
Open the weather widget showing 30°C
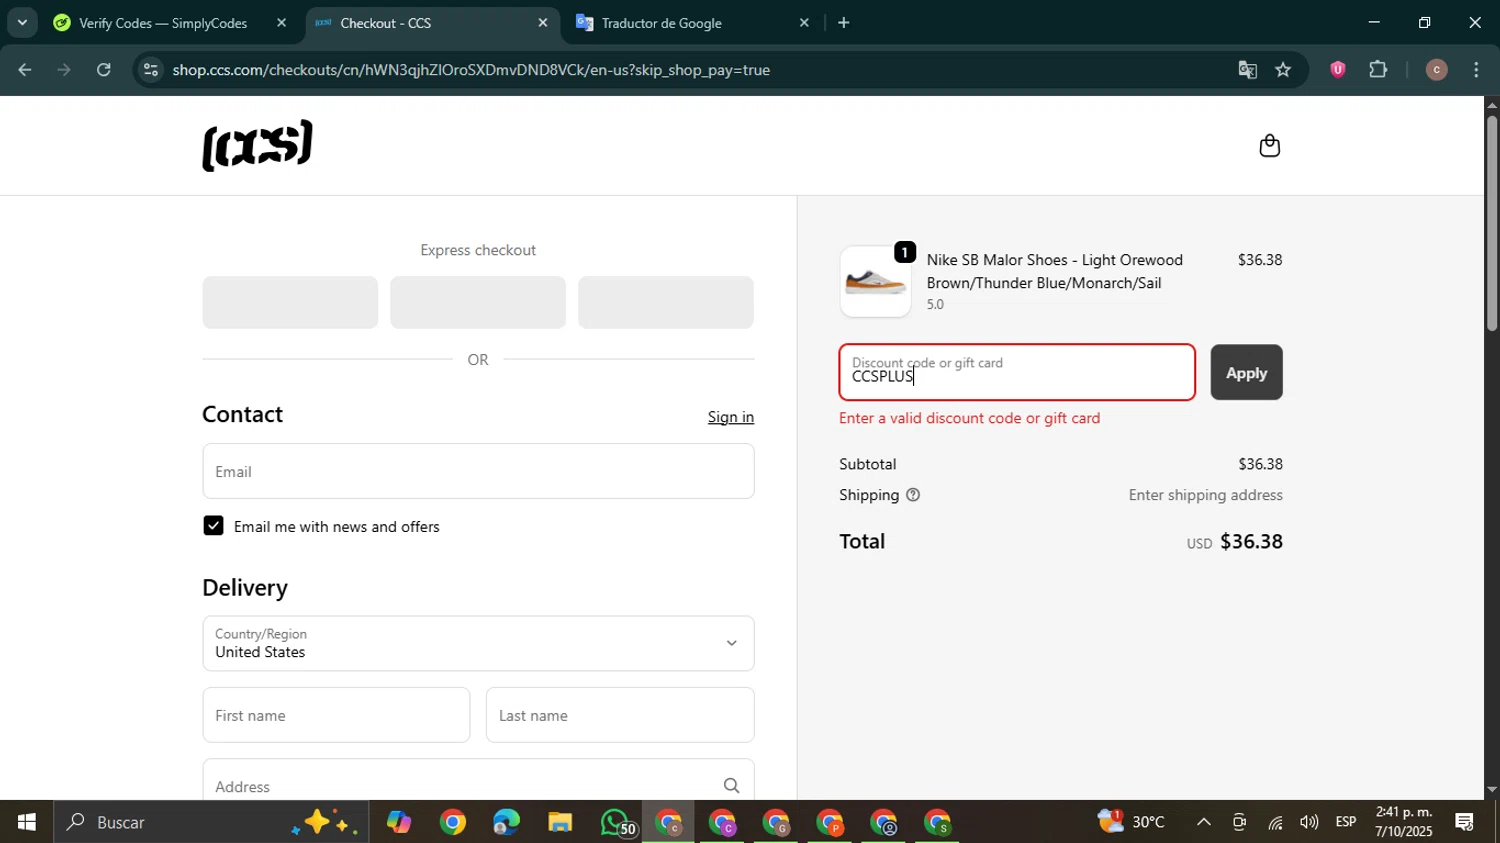[x=1131, y=822]
